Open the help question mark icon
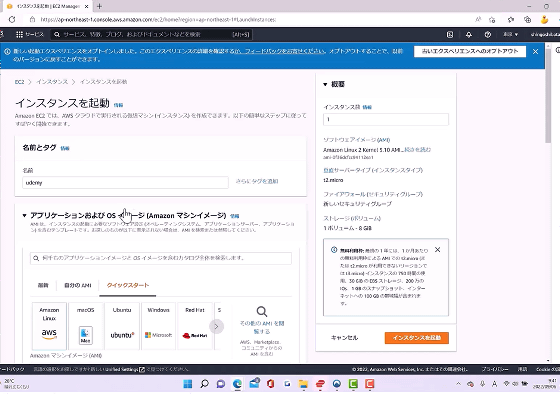Screen dimensions: 560x394 point(488,34)
